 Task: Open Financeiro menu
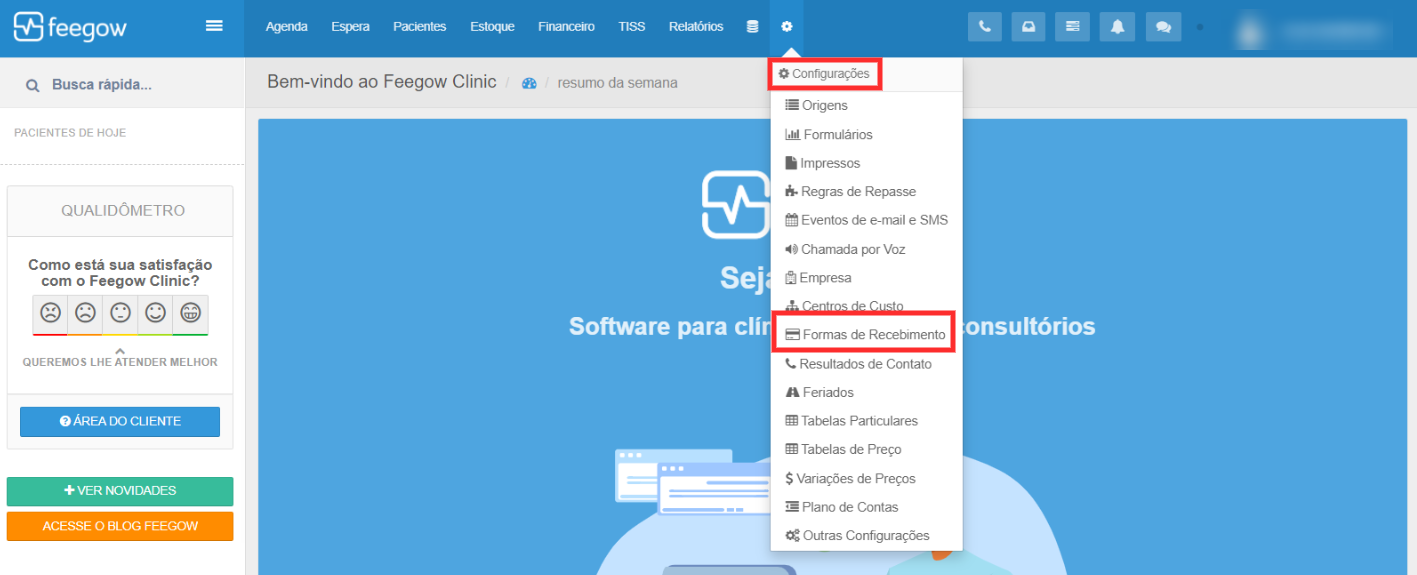coord(566,27)
